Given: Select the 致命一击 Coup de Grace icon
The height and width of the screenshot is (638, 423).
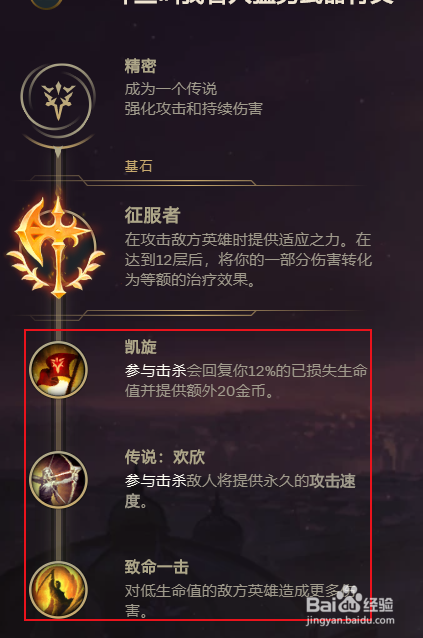Looking at the screenshot, I should pyautogui.click(x=59, y=590).
